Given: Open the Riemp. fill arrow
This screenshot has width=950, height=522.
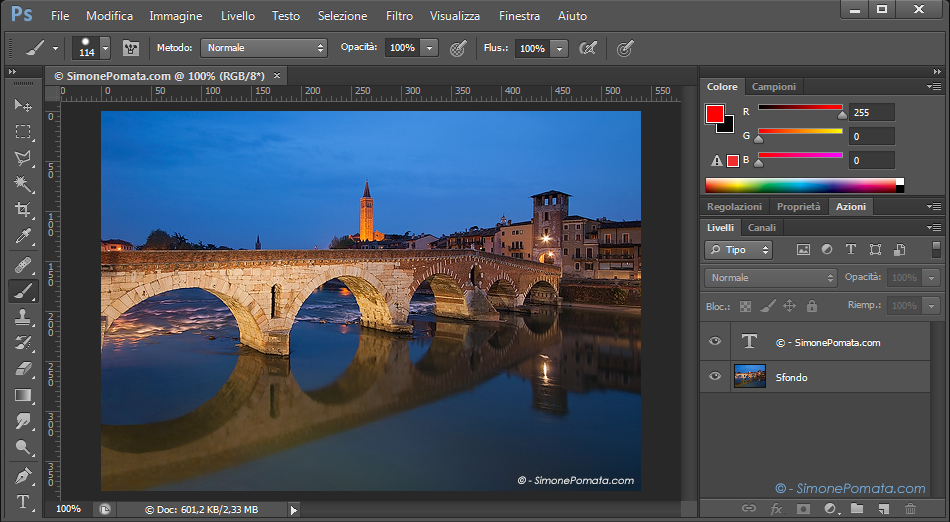Looking at the screenshot, I should tap(931, 306).
